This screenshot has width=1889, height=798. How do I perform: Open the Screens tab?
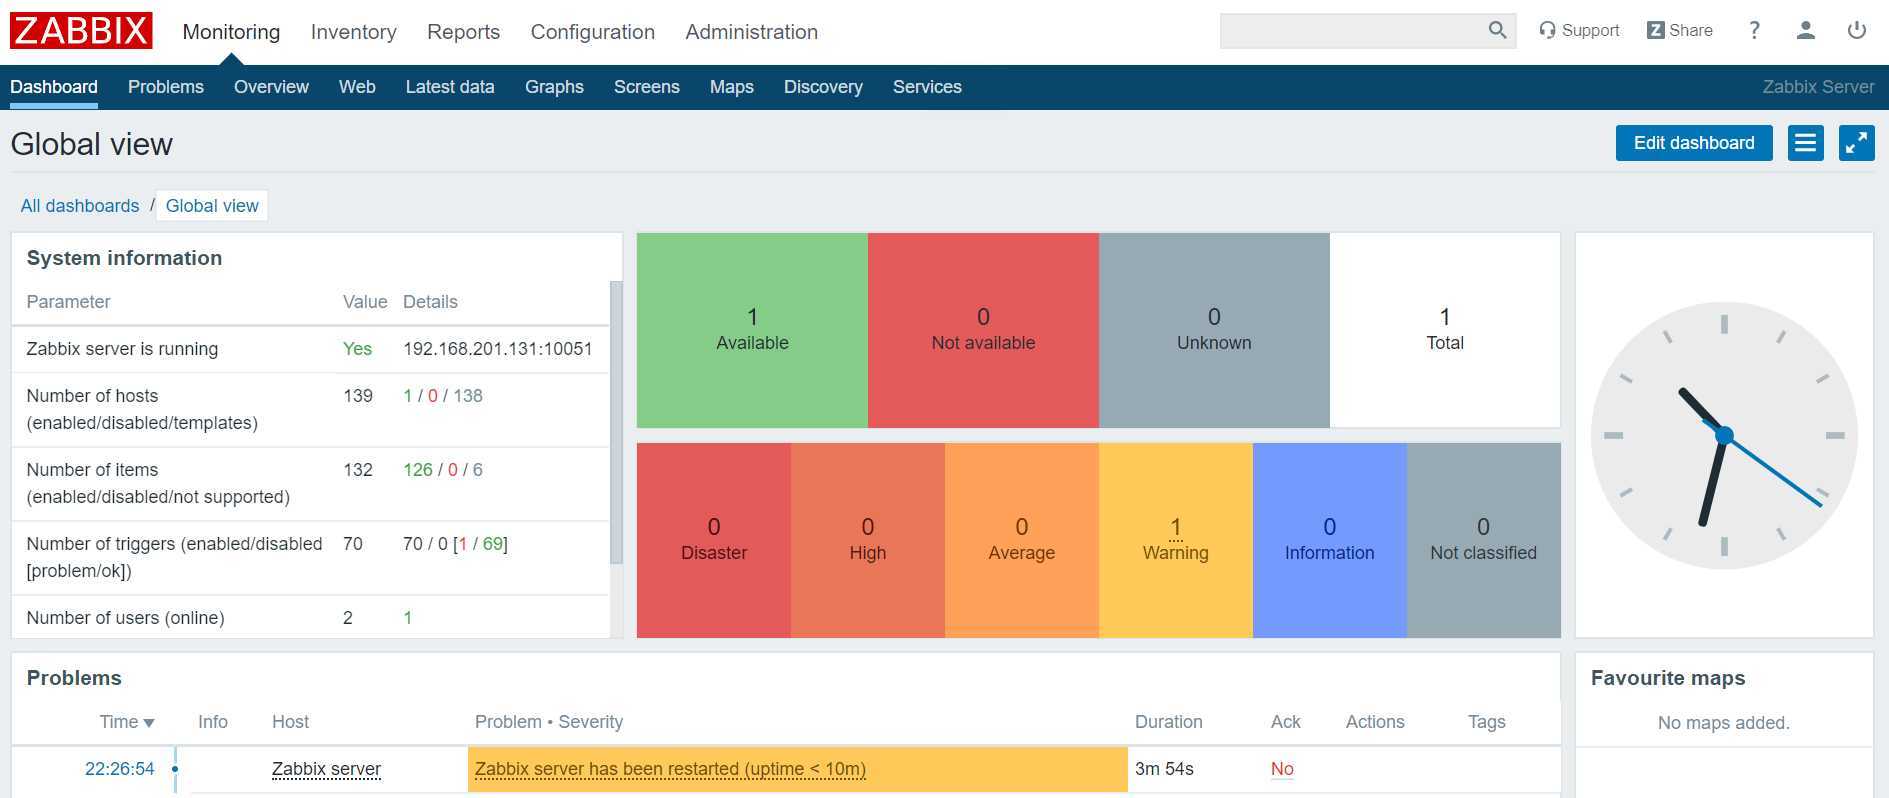point(647,87)
